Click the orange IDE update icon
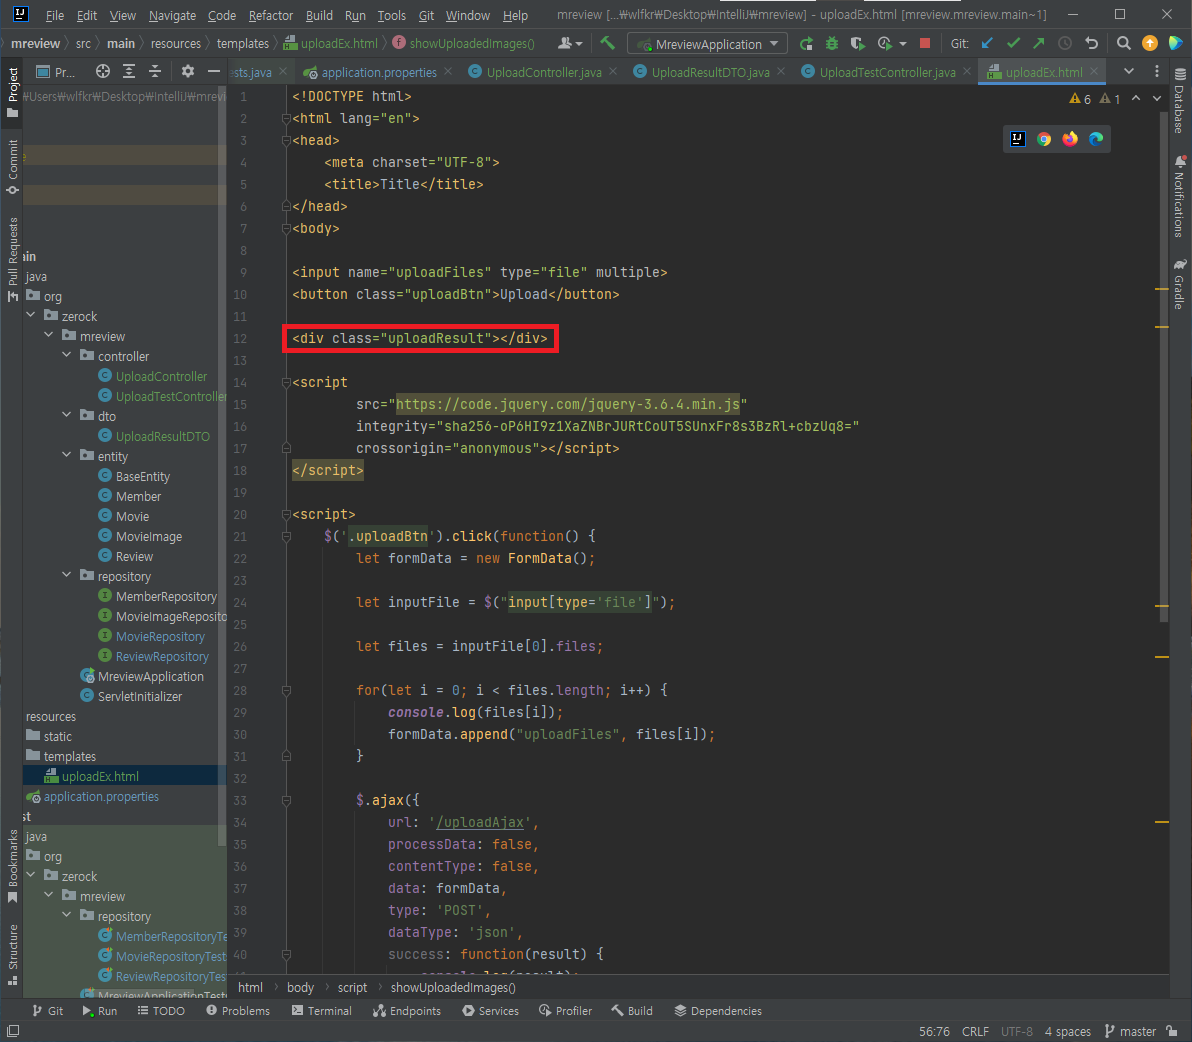1192x1042 pixels. click(1149, 43)
